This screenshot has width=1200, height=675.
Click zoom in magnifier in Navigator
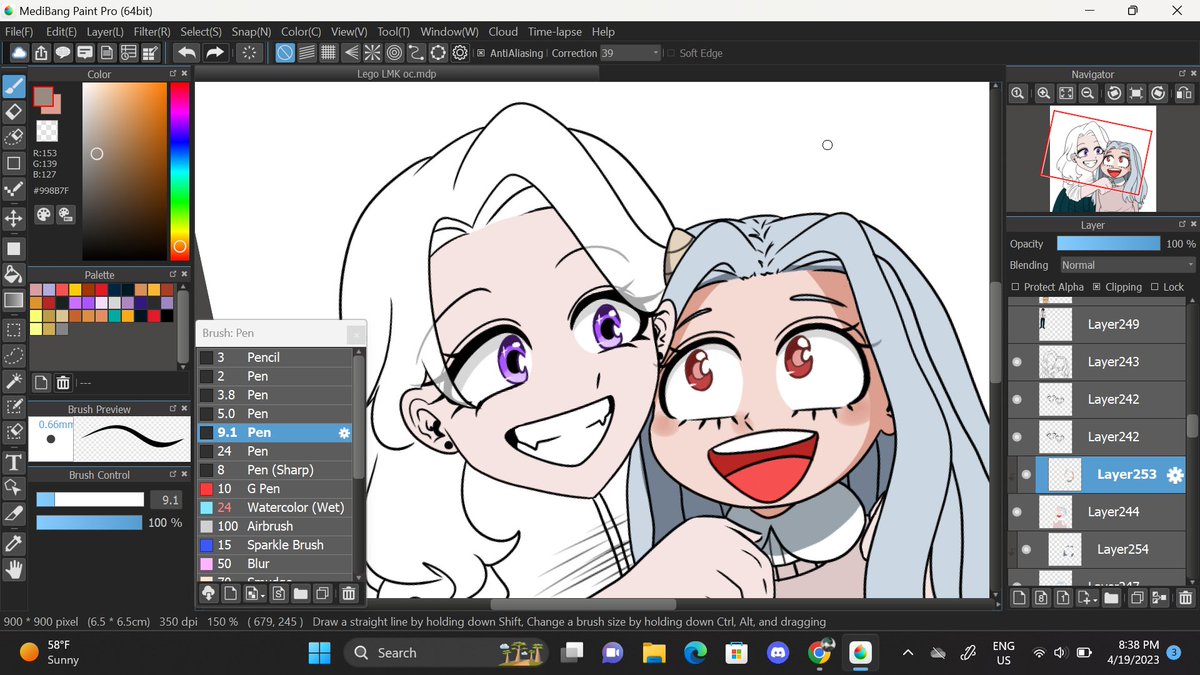(x=1043, y=93)
